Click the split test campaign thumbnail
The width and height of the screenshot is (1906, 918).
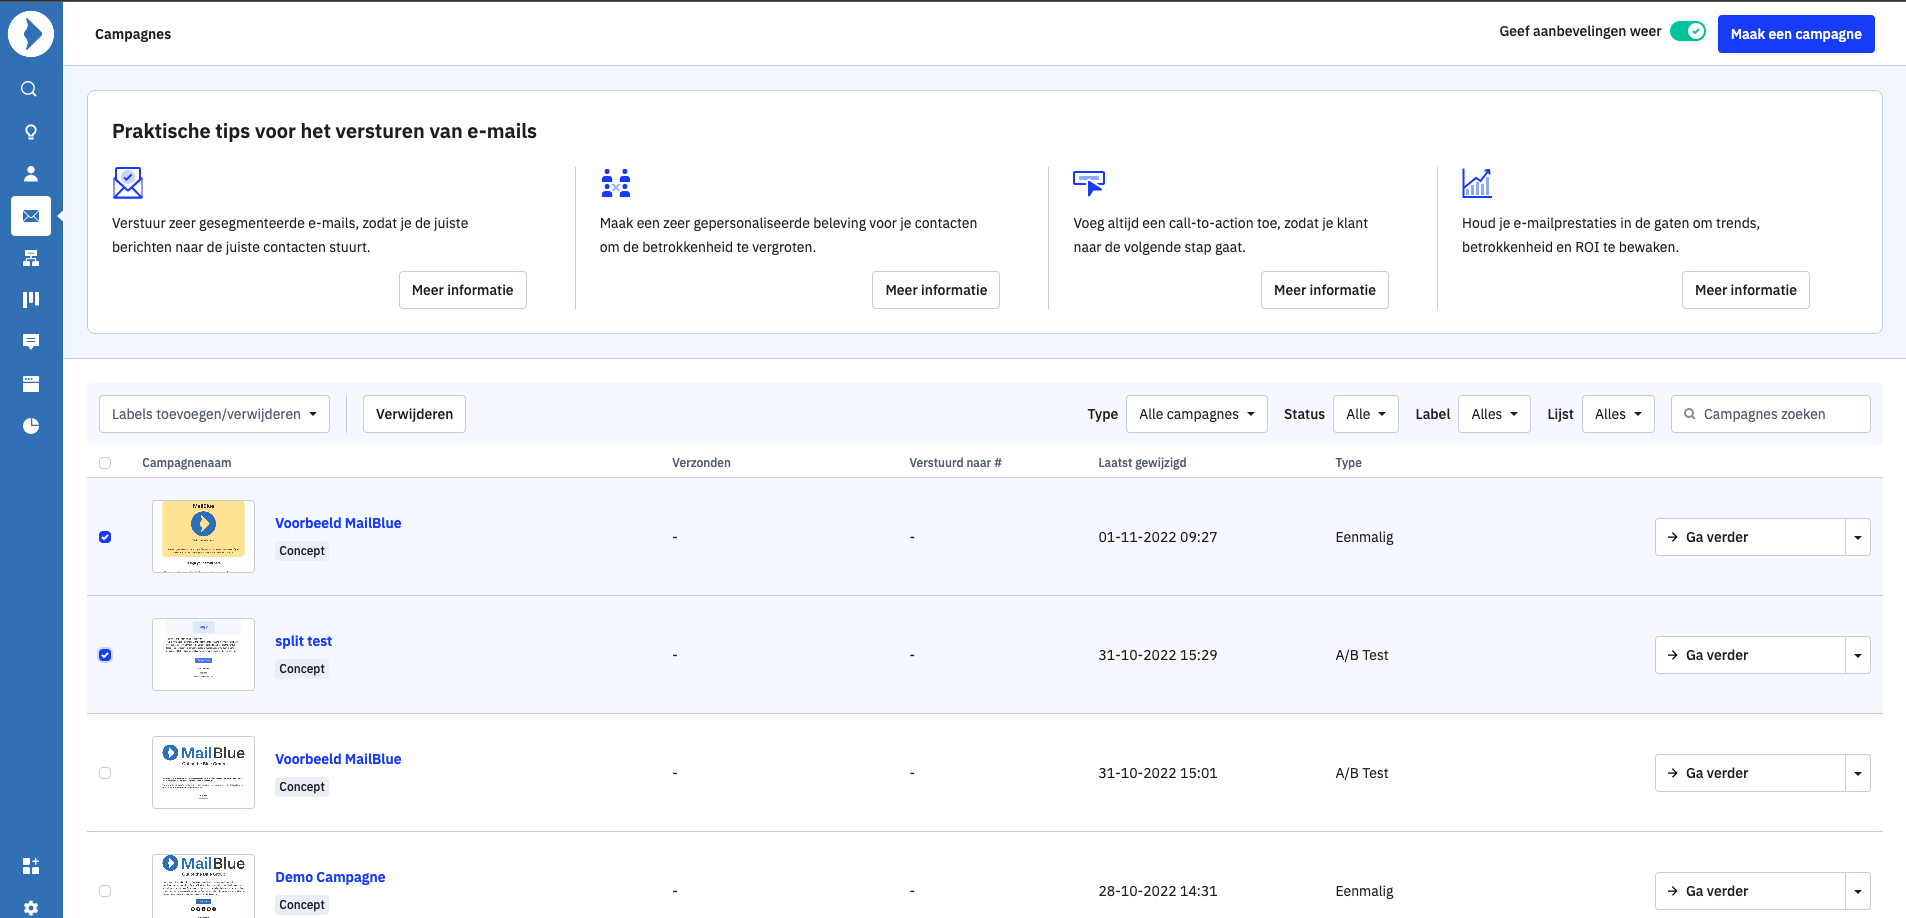pos(203,654)
